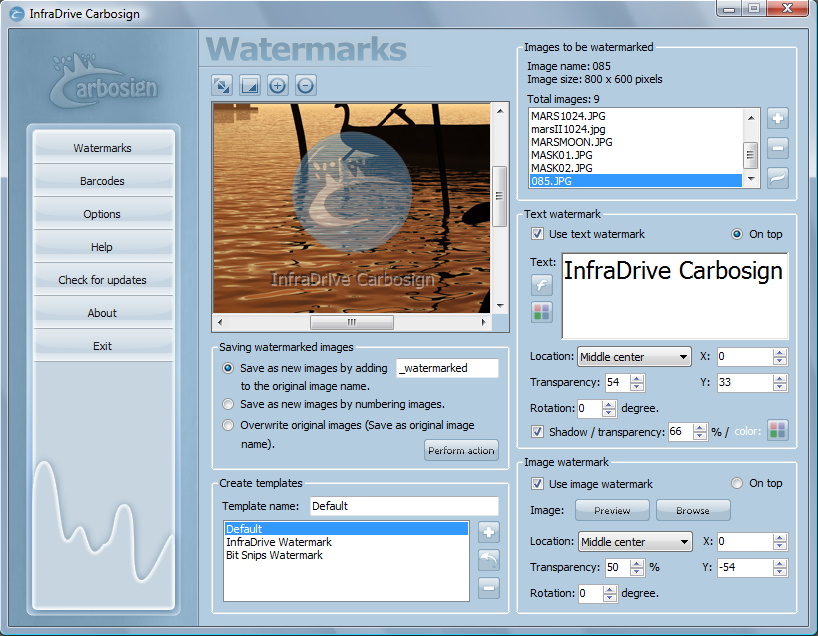Increase image Transparency percentage
The width and height of the screenshot is (818, 636).
click(x=636, y=563)
